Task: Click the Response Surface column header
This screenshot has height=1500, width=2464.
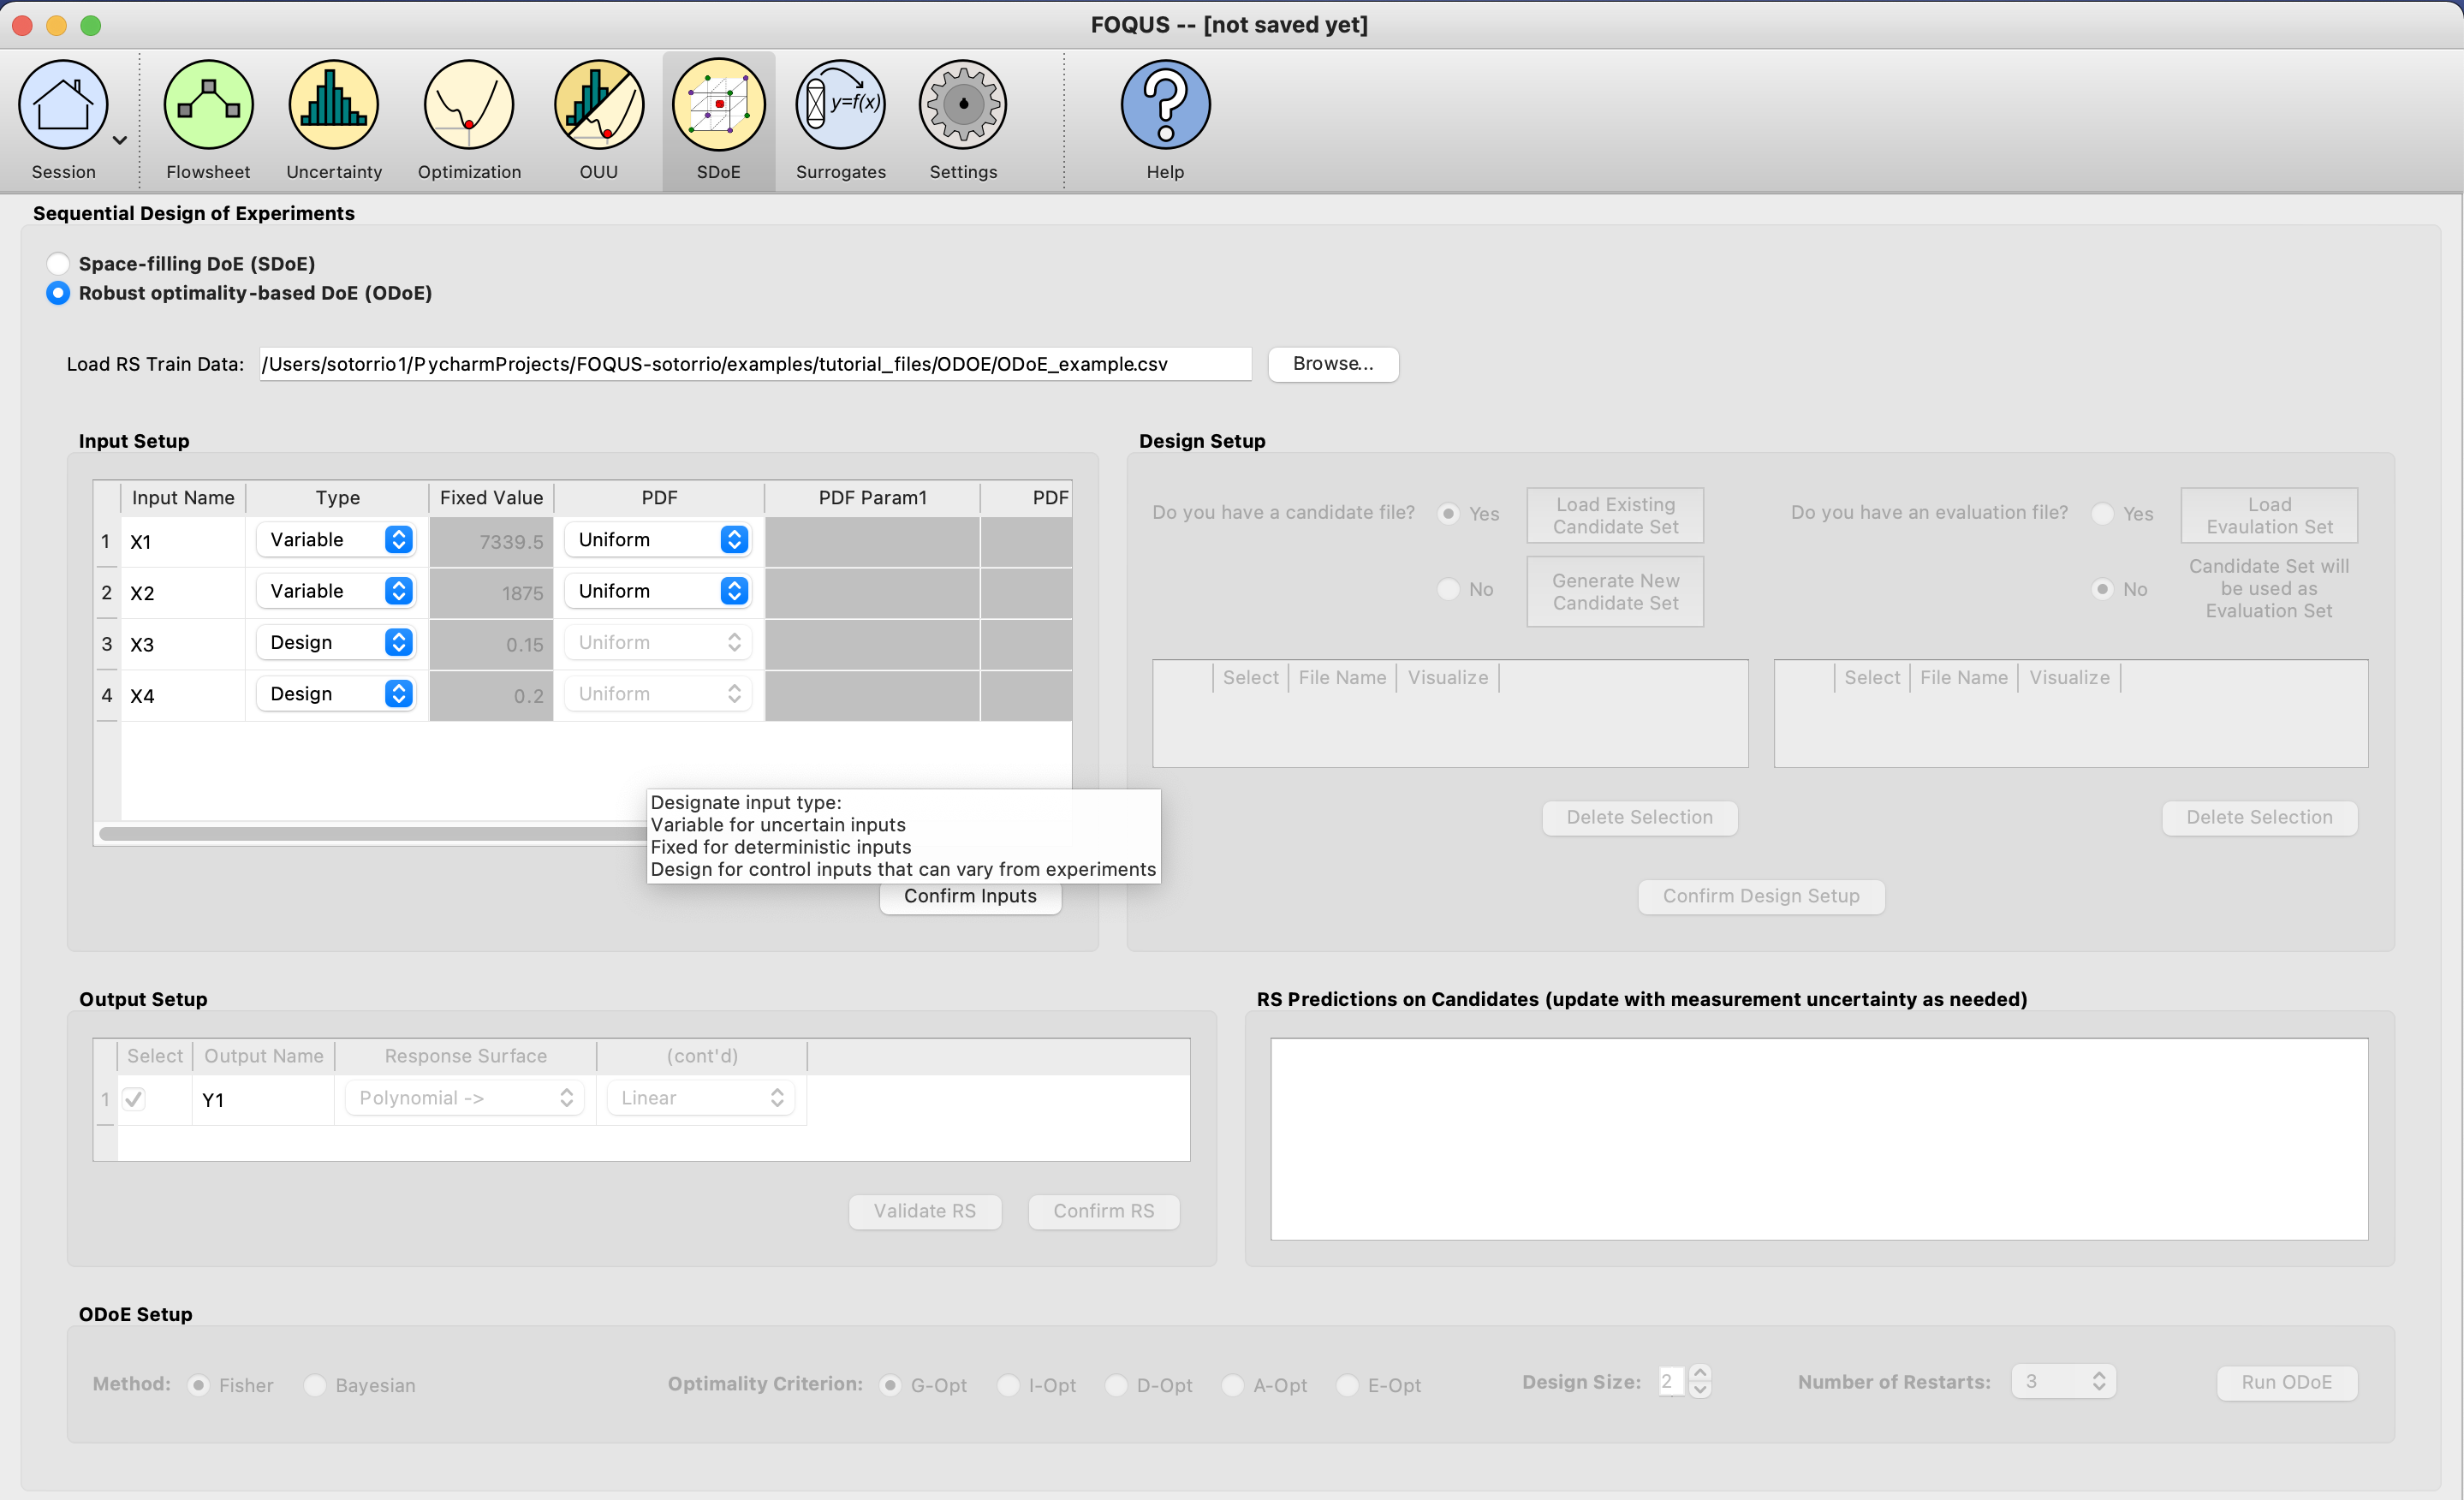Action: (x=465, y=1056)
